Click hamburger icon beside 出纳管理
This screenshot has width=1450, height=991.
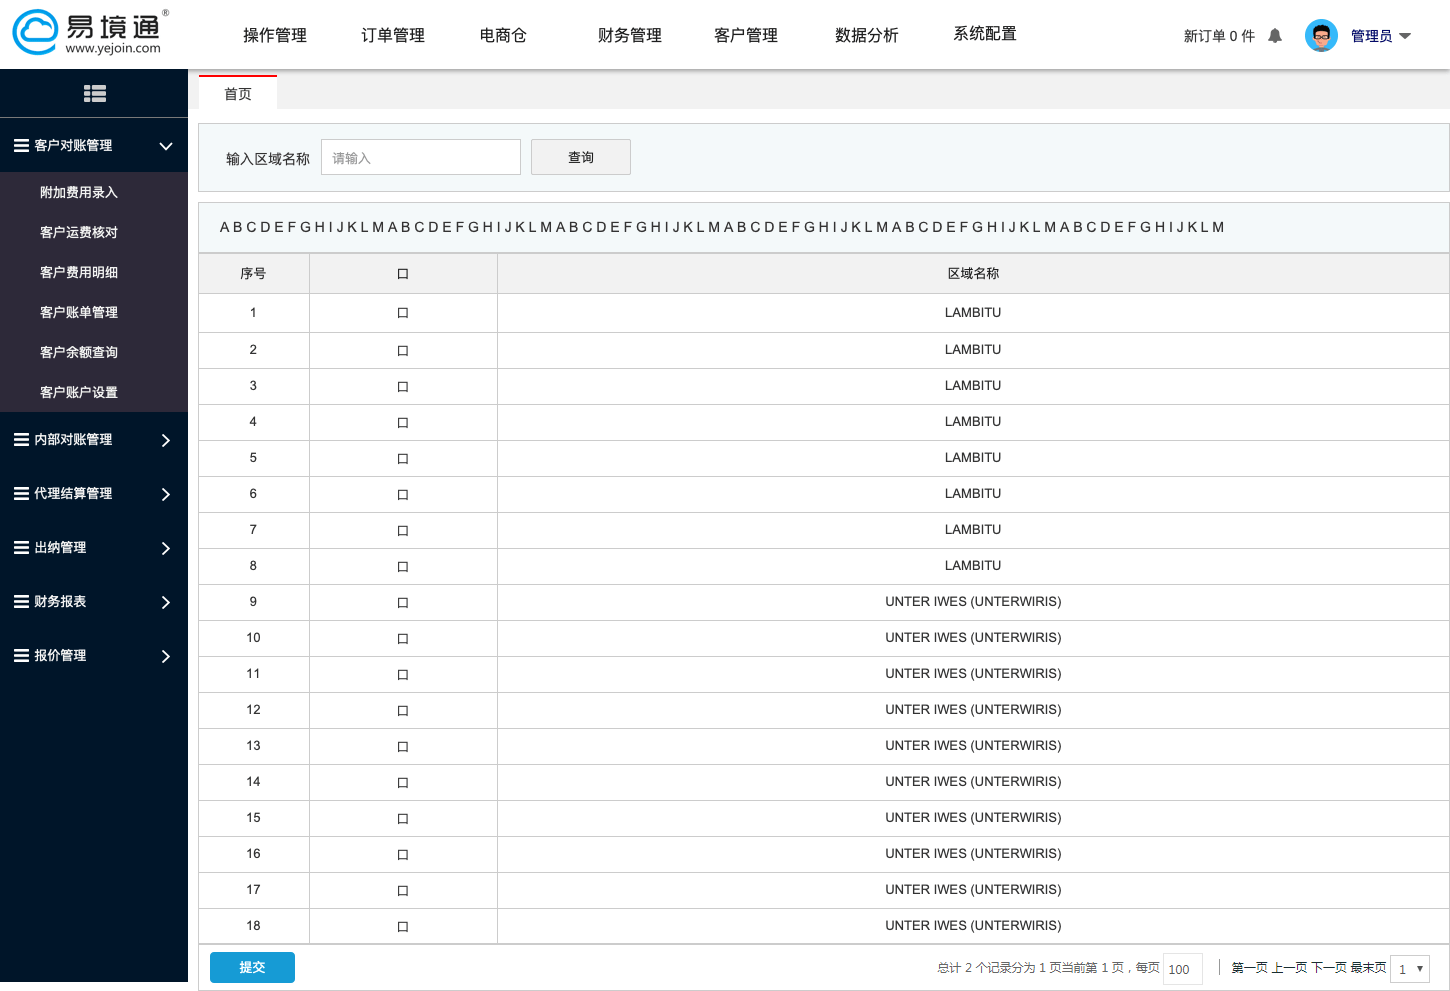tap(21, 548)
